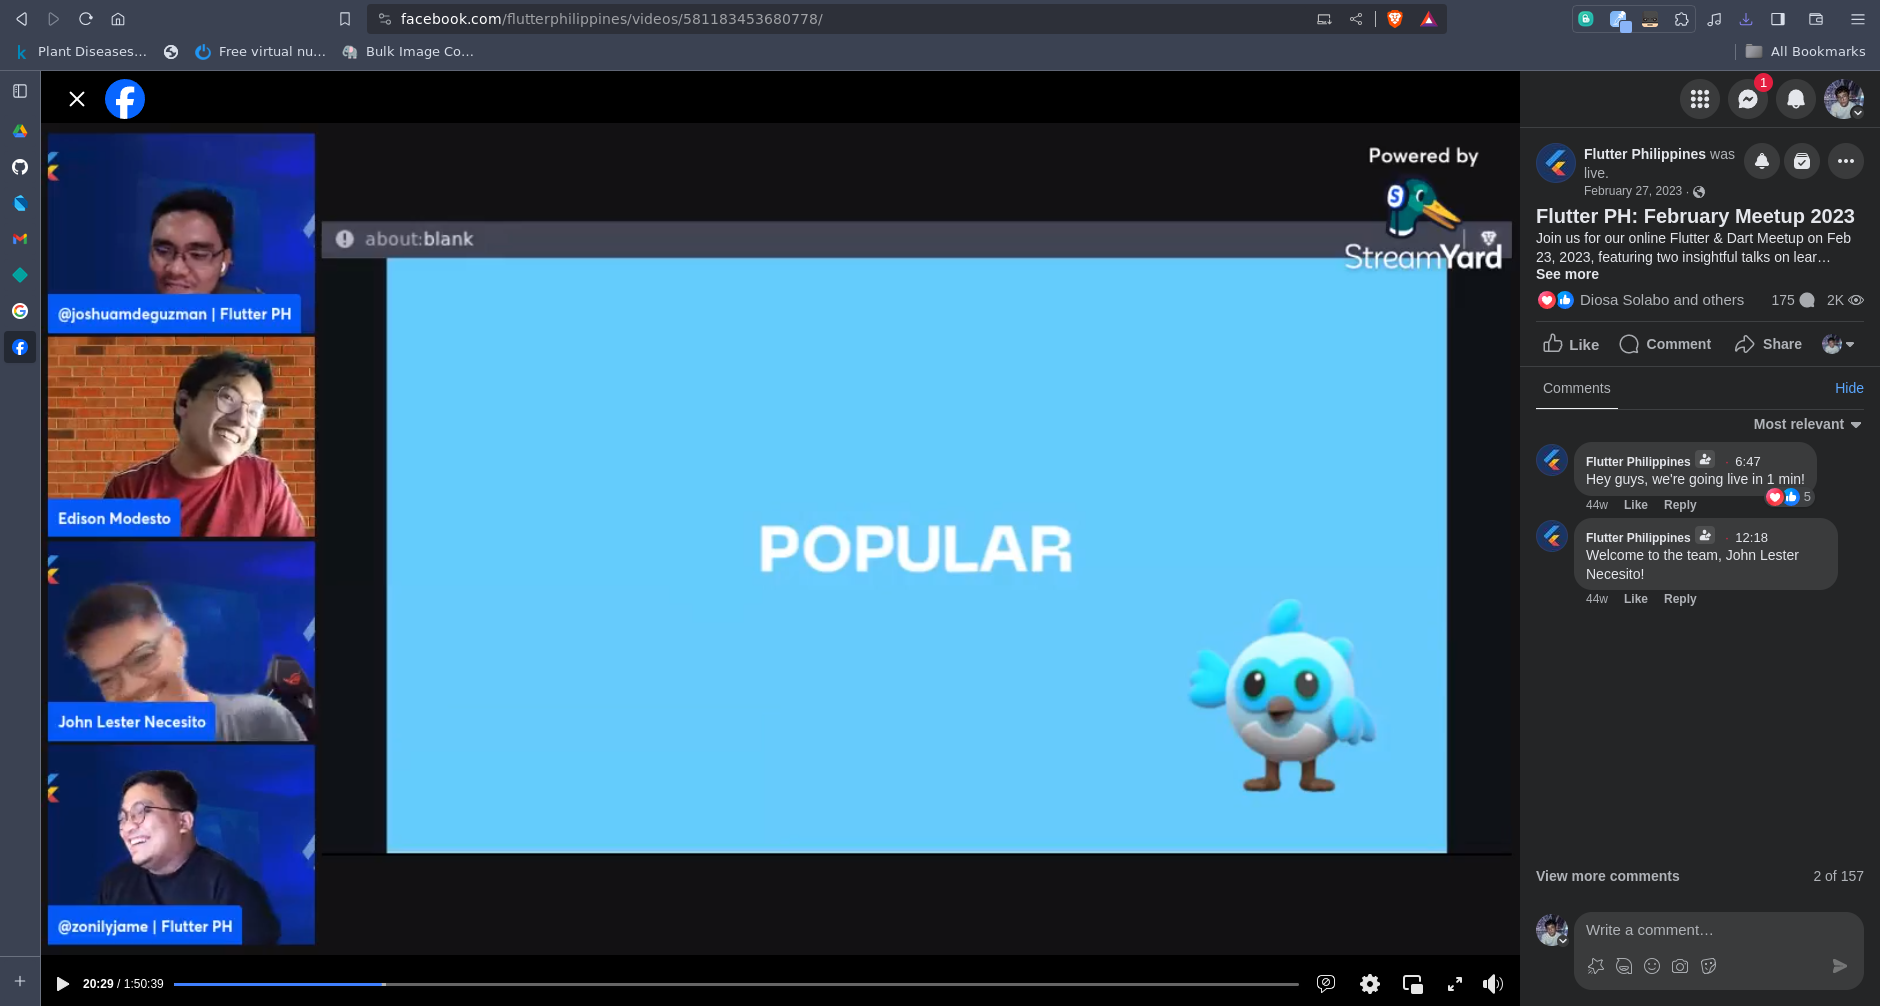This screenshot has width=1880, height=1006.
Task: Open the post options three-dot menu
Action: (x=1845, y=161)
